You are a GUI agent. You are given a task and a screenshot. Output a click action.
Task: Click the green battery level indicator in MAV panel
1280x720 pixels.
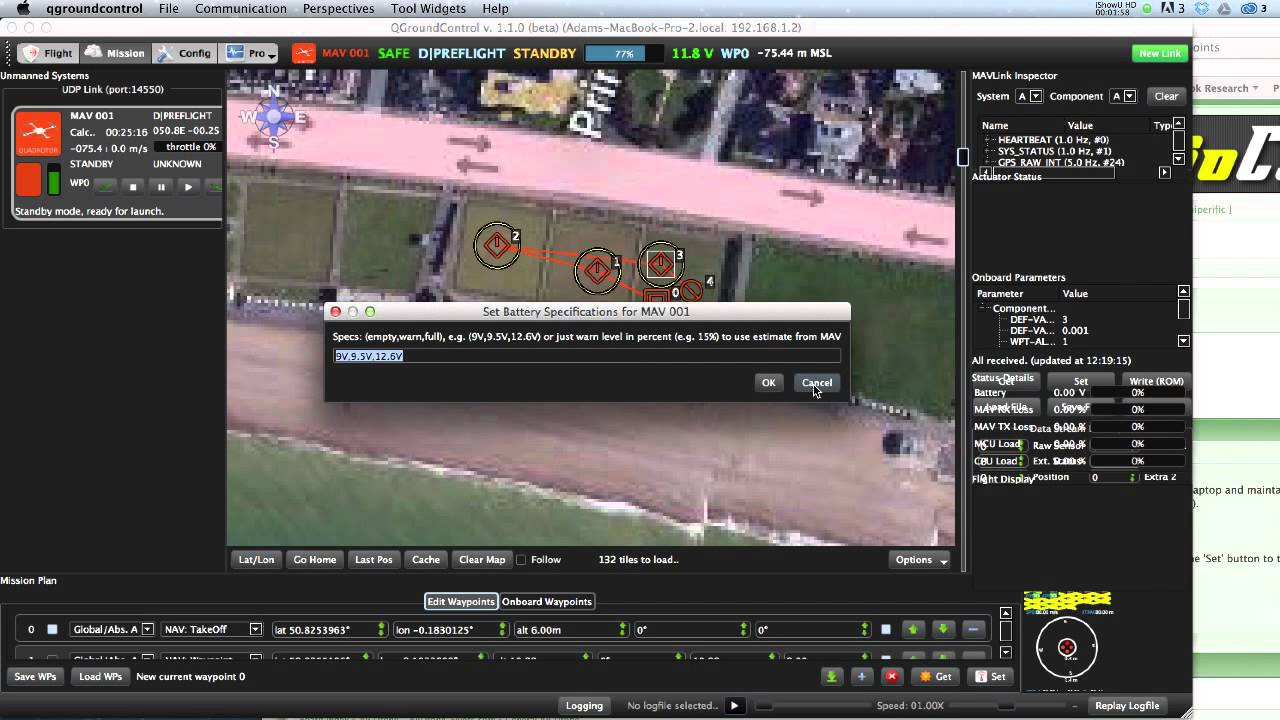point(54,182)
